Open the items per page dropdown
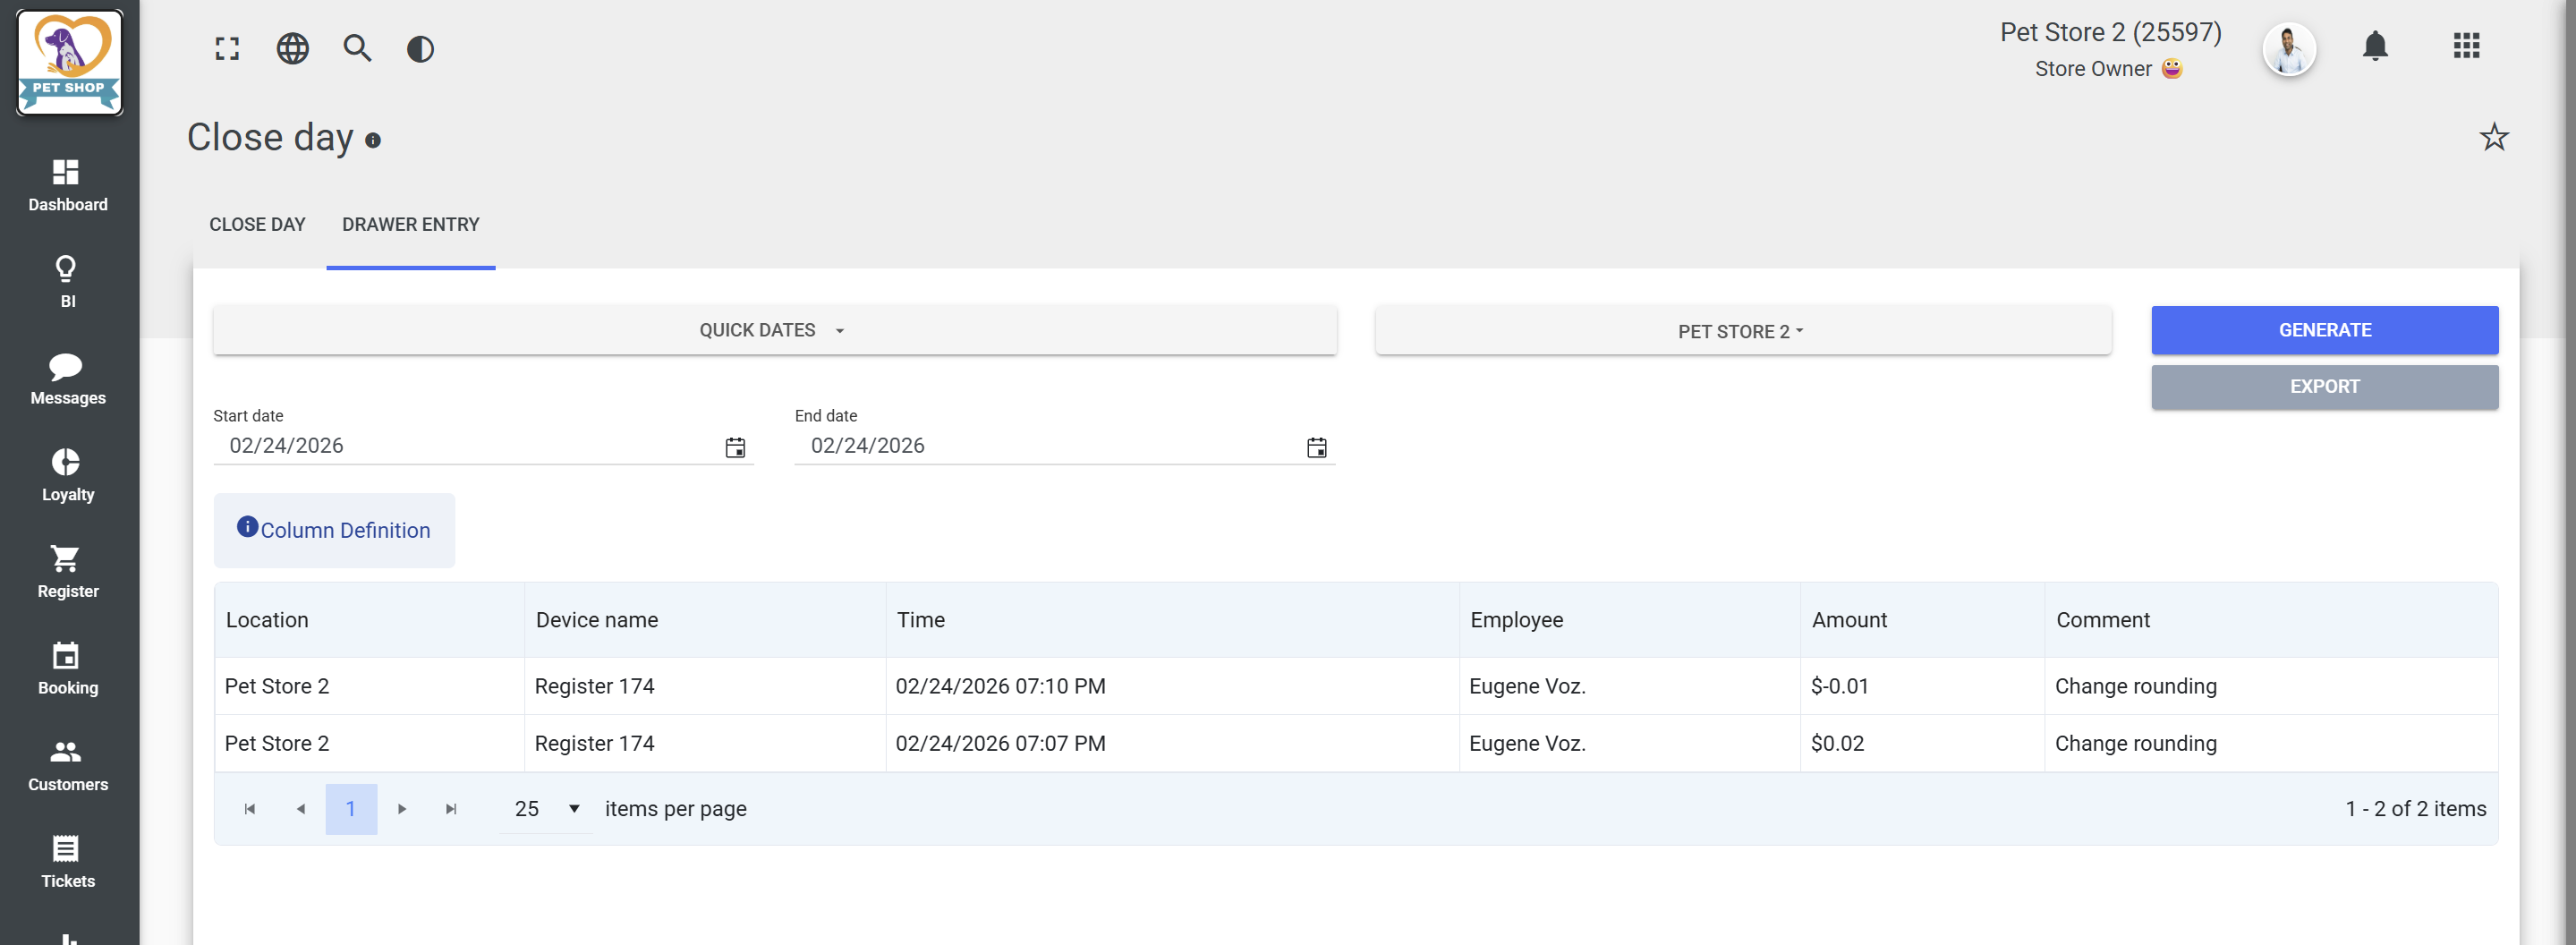2576x945 pixels. (546, 809)
